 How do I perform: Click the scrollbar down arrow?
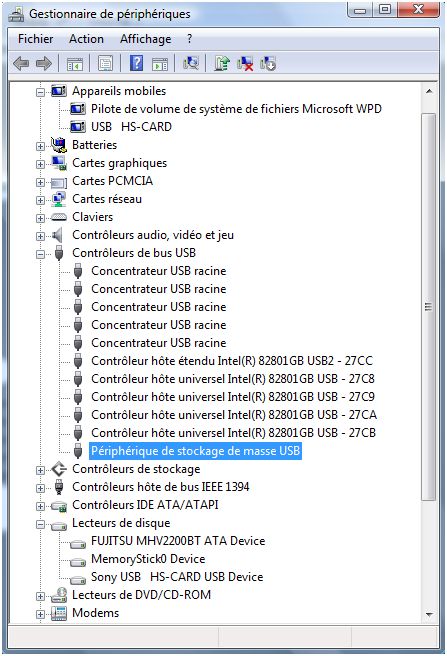click(429, 614)
